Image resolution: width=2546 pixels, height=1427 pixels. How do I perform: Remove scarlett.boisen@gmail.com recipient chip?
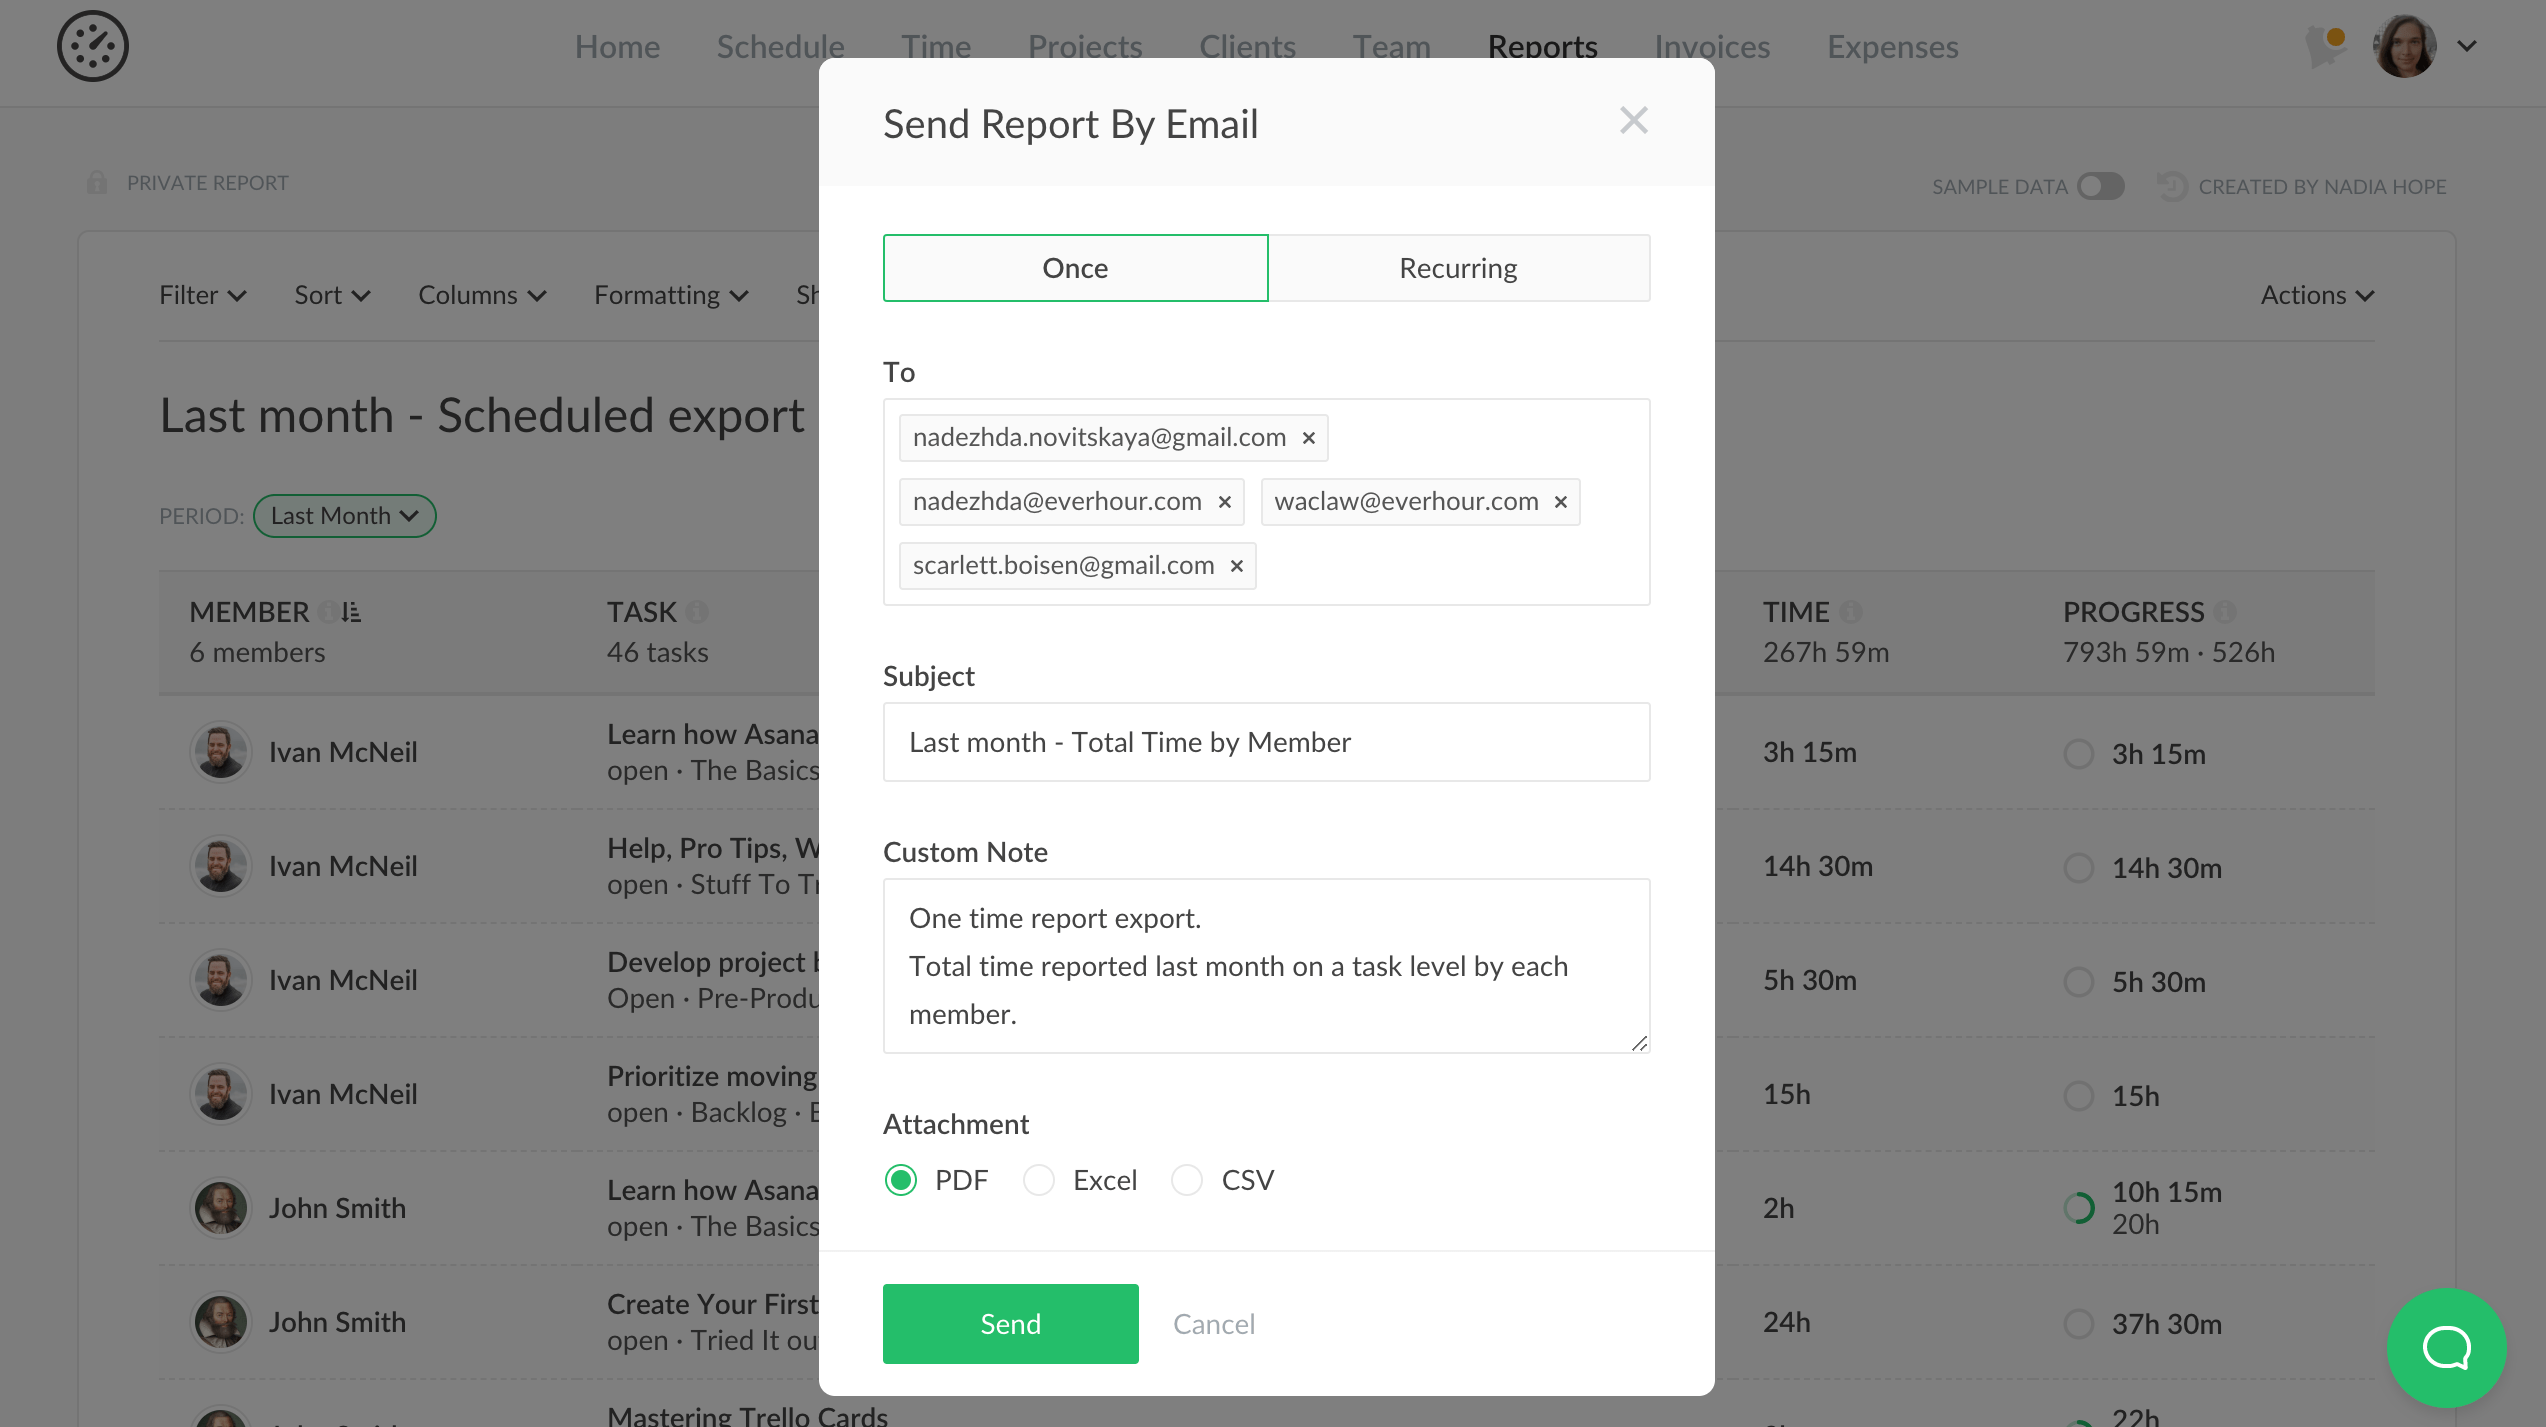[x=1236, y=566]
